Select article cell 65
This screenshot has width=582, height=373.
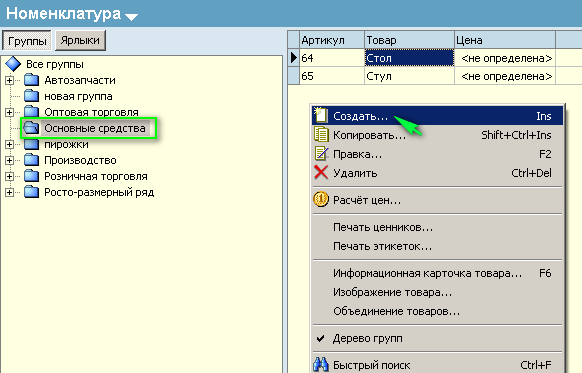click(x=331, y=76)
